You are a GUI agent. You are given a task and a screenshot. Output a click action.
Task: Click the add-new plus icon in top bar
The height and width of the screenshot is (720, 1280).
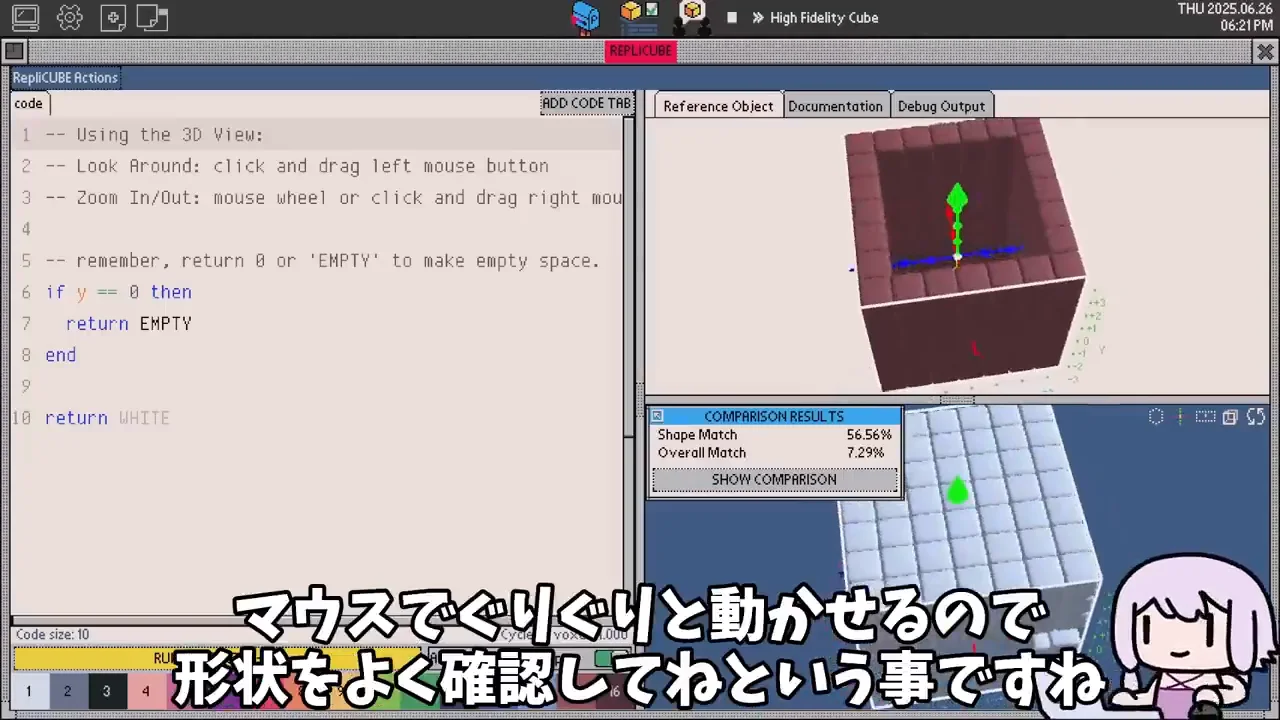pos(113,17)
